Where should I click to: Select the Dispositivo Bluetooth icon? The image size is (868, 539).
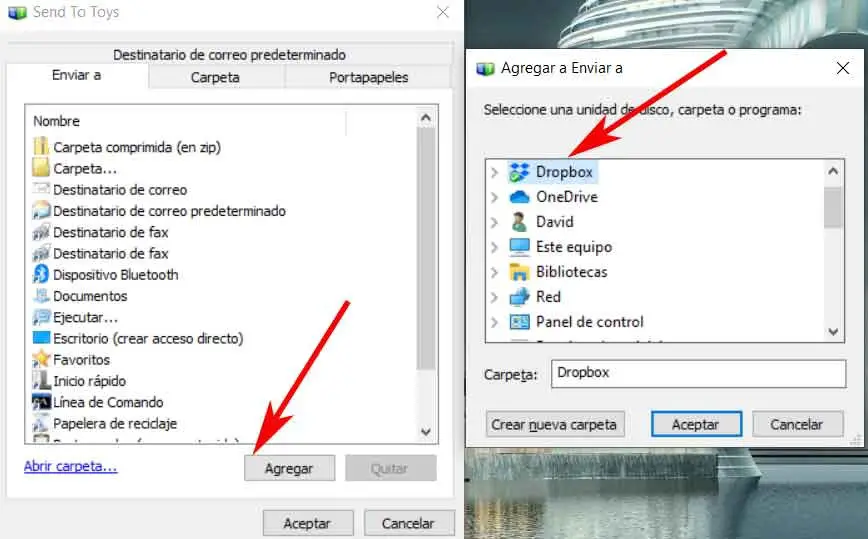[x=41, y=274]
